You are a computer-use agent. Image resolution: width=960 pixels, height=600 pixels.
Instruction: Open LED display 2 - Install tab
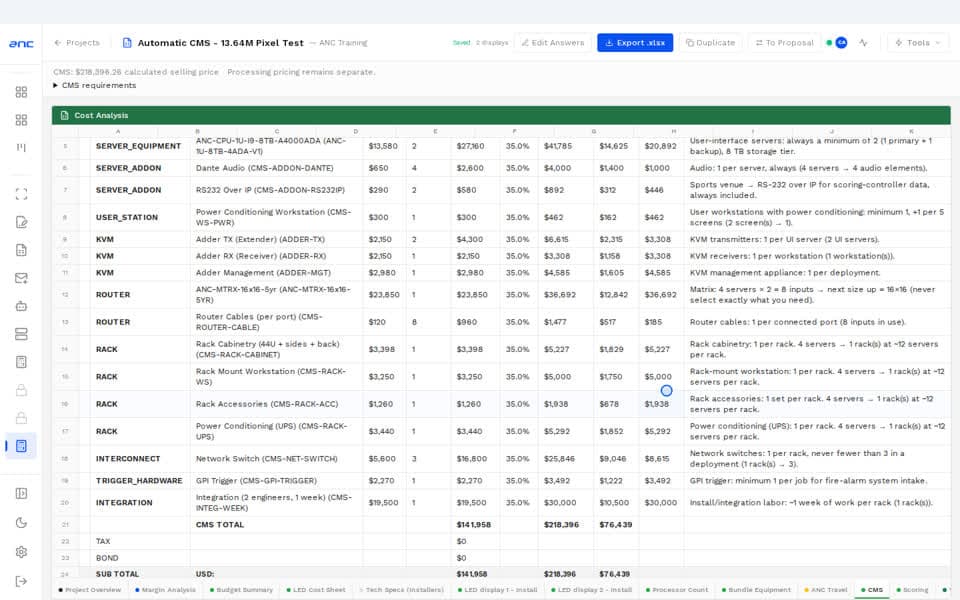591,590
